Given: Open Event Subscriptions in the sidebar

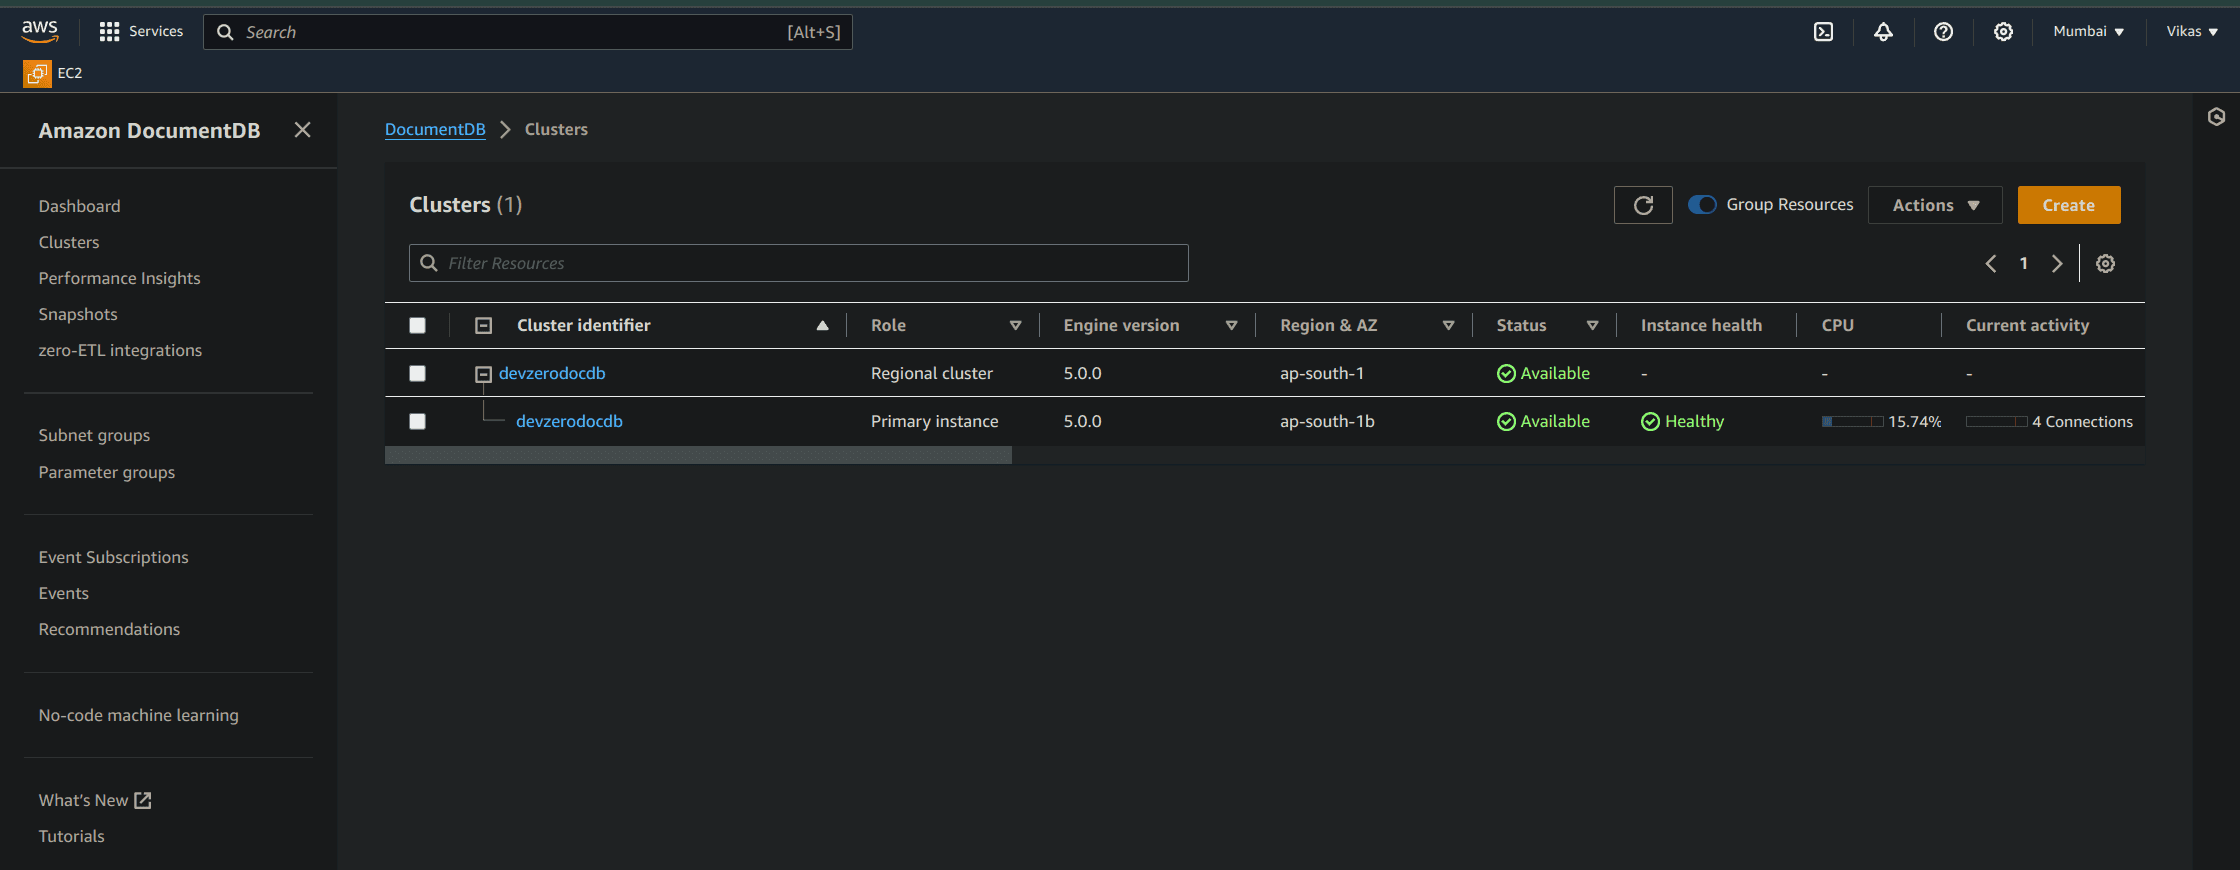Looking at the screenshot, I should (x=113, y=557).
